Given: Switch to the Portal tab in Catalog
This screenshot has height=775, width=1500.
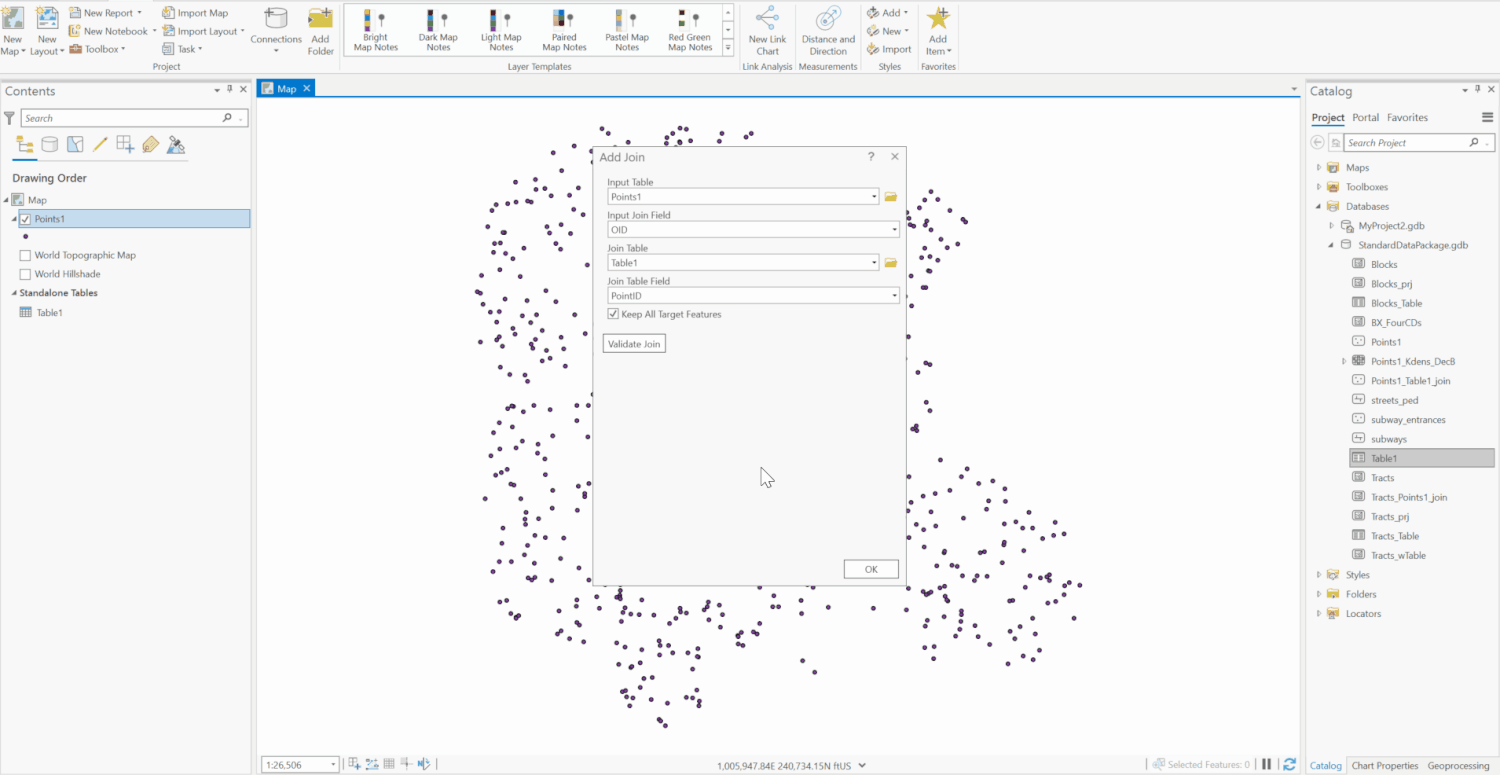Looking at the screenshot, I should (1365, 117).
